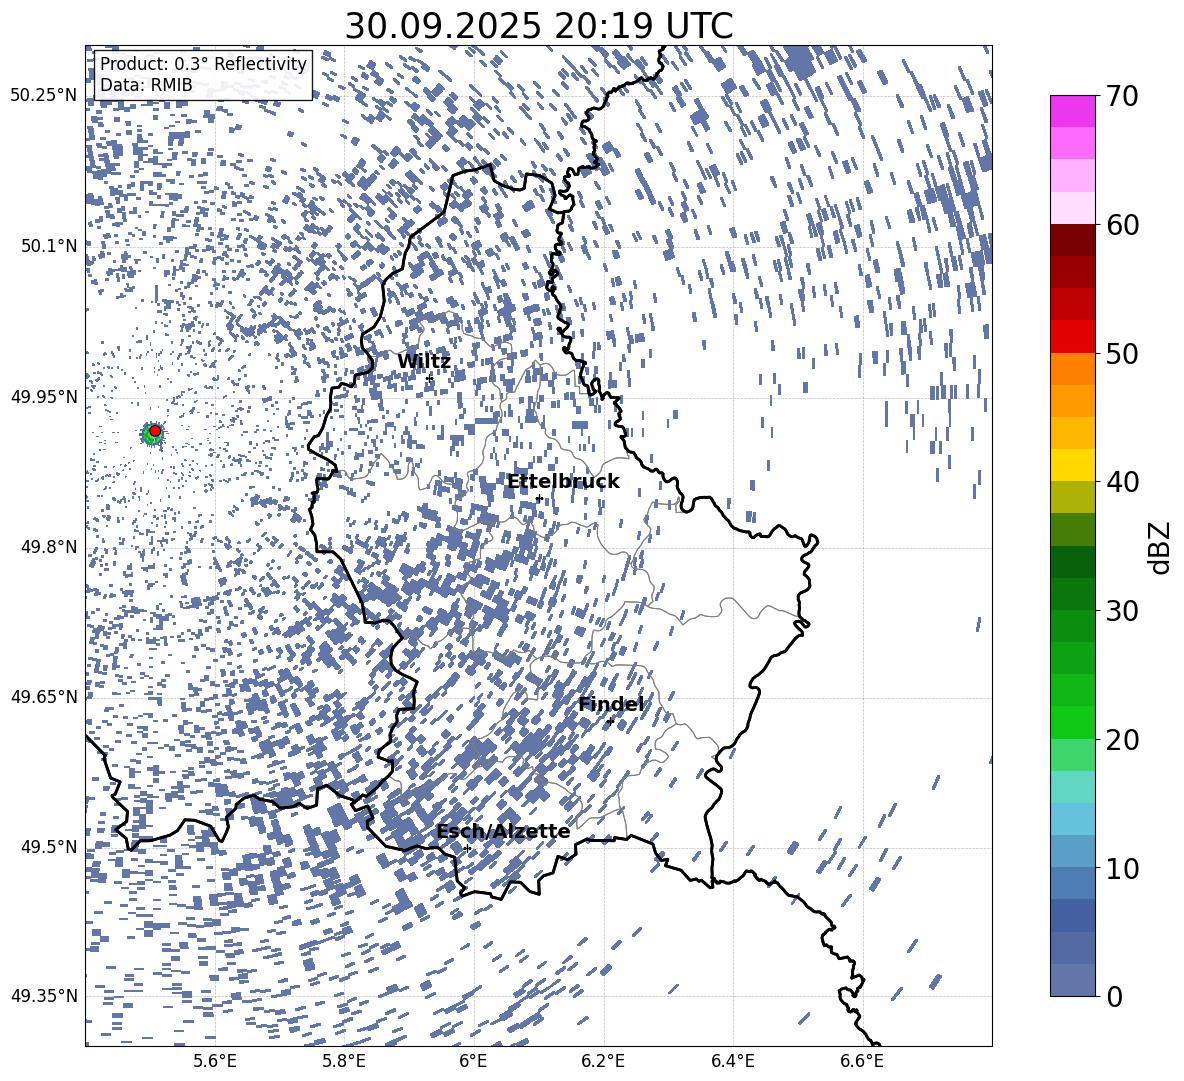The image size is (1184, 1081).
Task: Click the slate blue colorbar segment above 0
Action: pyautogui.click(x=1072, y=980)
